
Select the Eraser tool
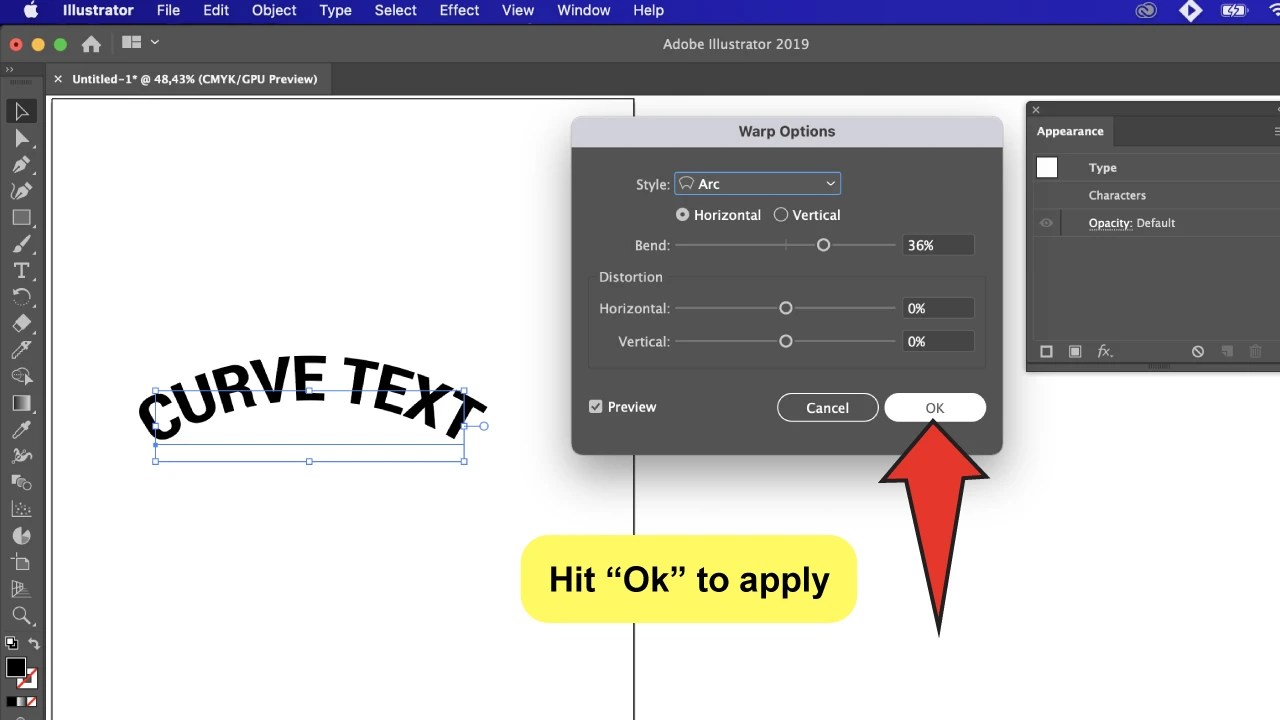[x=22, y=322]
